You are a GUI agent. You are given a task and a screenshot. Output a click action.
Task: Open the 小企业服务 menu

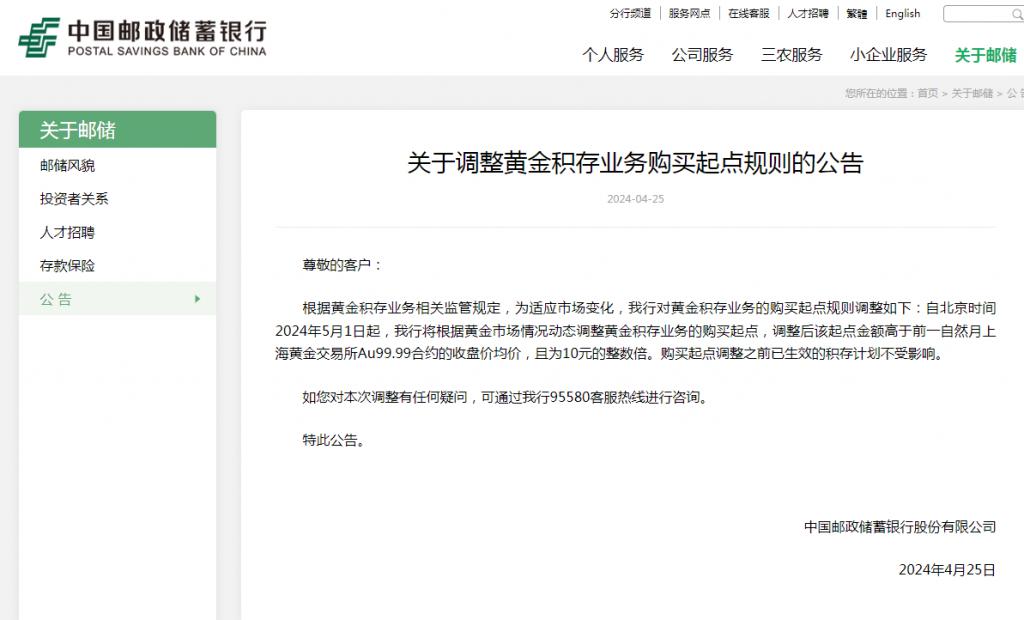(889, 55)
